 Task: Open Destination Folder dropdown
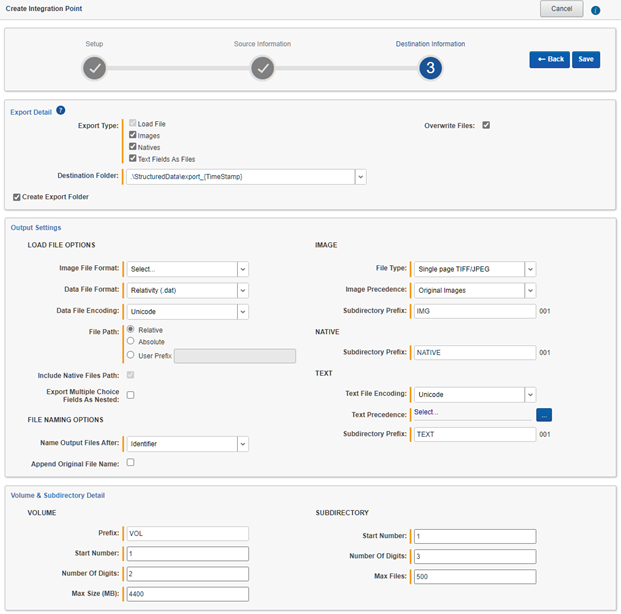click(361, 177)
